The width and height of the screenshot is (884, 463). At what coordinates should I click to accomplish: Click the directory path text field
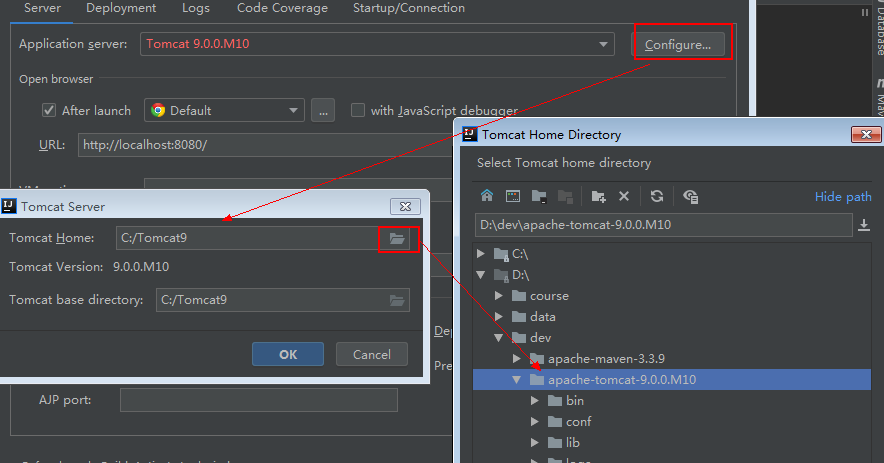(664, 225)
